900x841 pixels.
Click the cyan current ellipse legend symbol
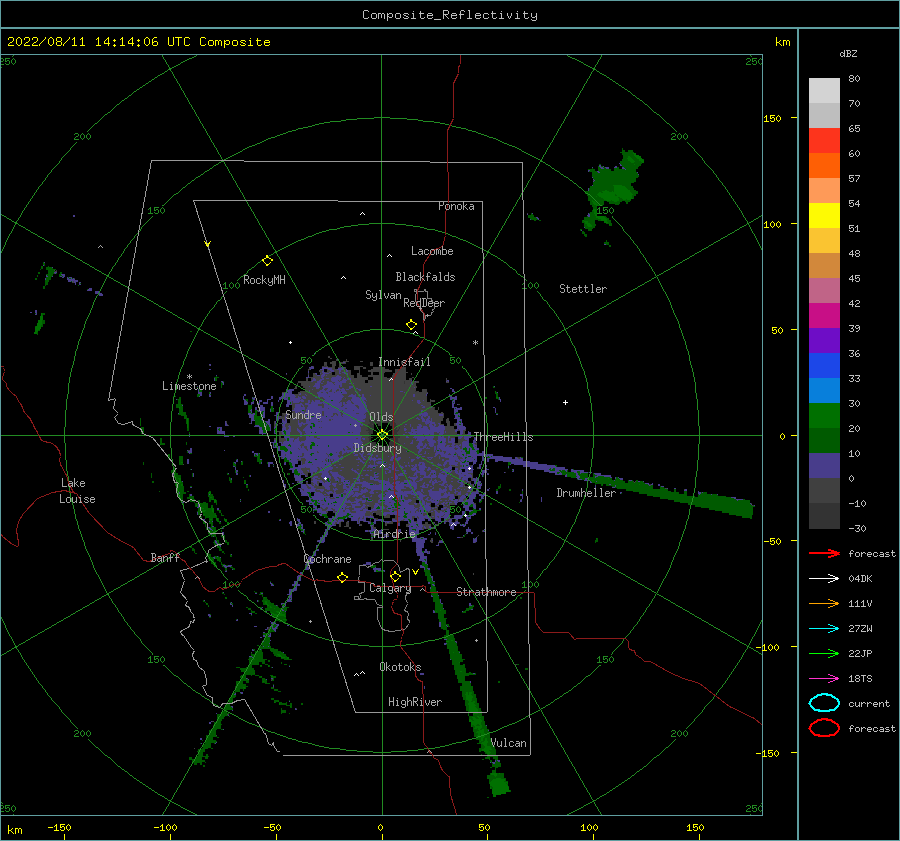click(x=824, y=703)
